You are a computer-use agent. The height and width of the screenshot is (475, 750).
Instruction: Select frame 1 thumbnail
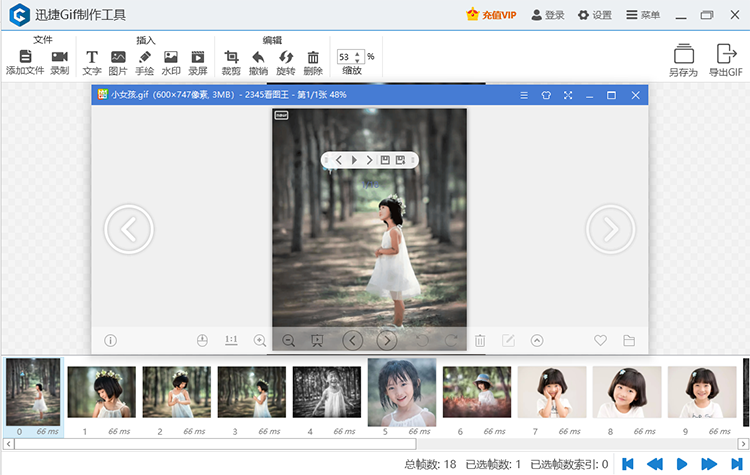tap(101, 392)
